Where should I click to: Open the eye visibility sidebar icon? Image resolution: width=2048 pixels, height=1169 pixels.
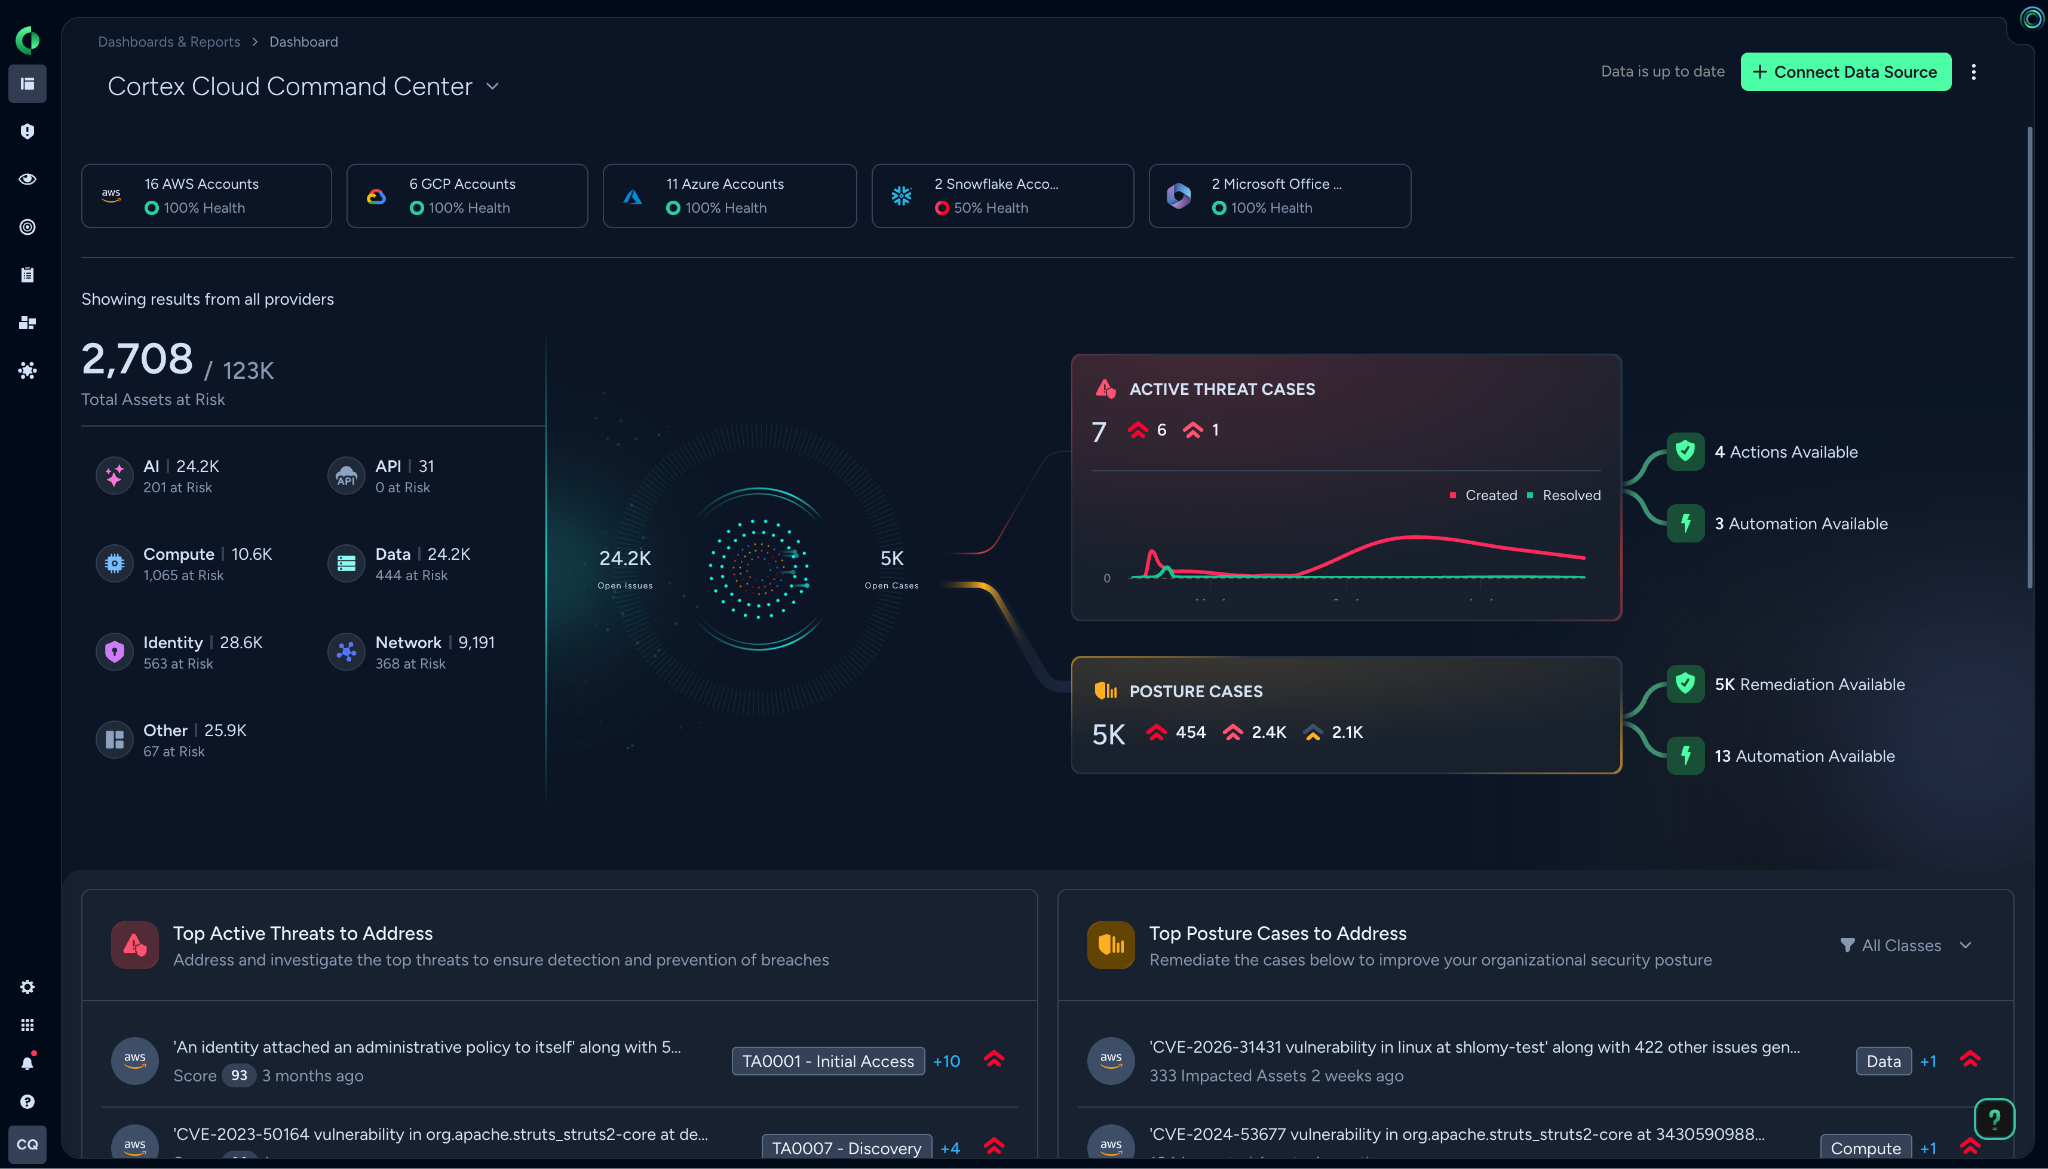click(x=27, y=179)
